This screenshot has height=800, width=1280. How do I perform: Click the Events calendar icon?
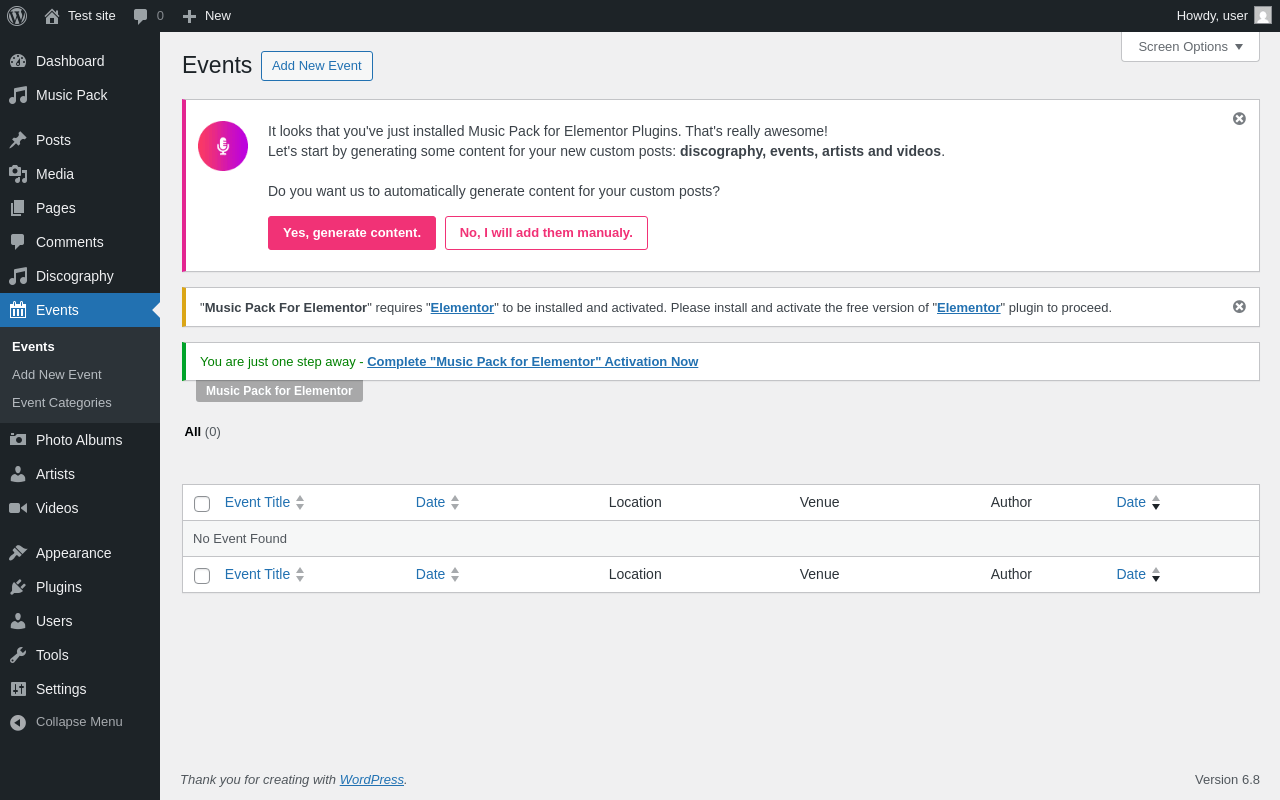18,310
